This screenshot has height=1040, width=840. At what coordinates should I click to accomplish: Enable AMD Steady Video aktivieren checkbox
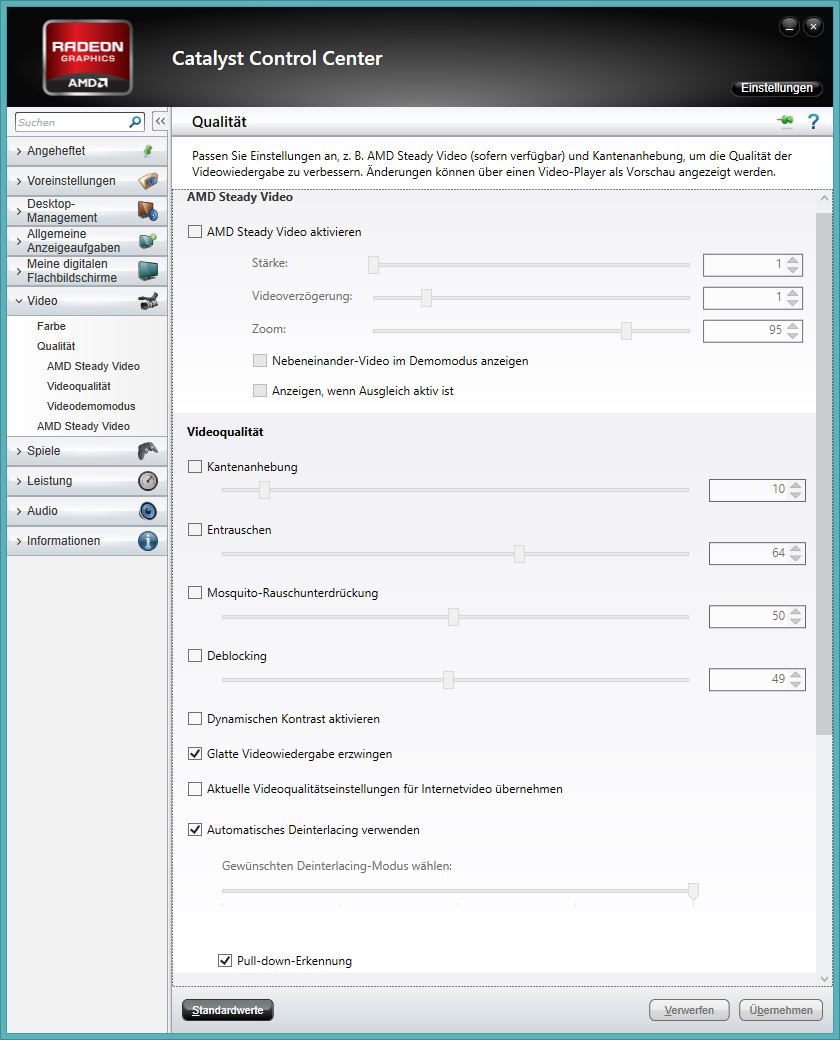(x=195, y=231)
